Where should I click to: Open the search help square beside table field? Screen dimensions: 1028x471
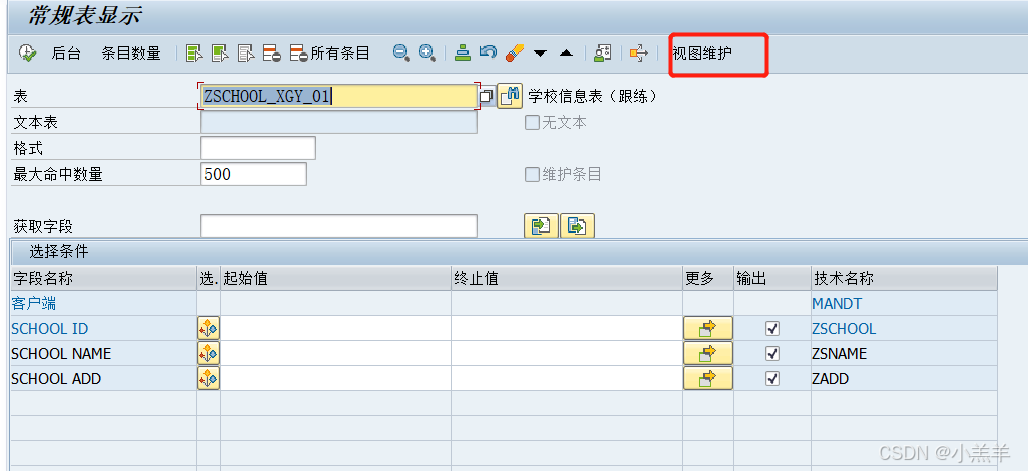487,96
